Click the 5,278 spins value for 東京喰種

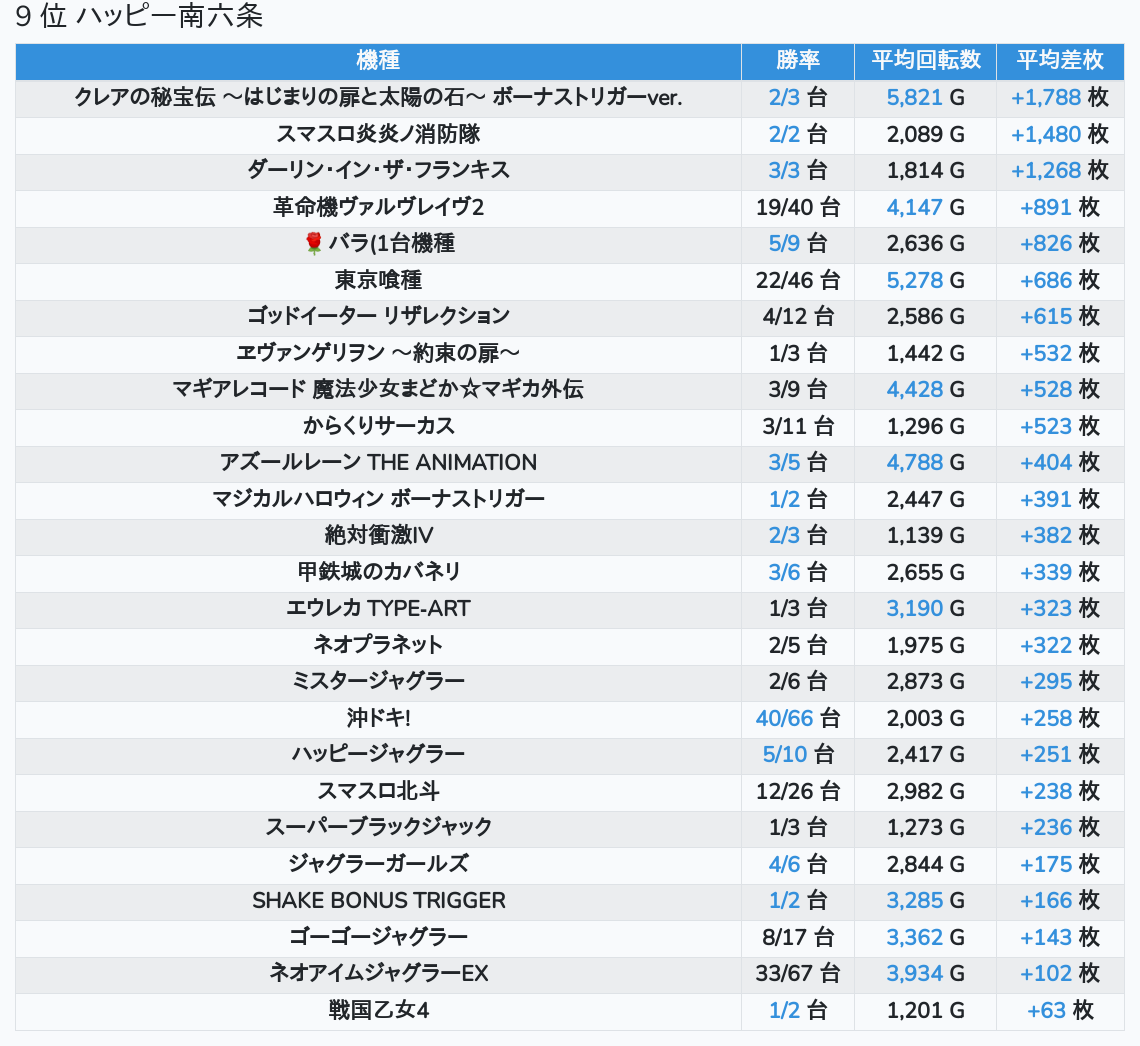coord(914,280)
